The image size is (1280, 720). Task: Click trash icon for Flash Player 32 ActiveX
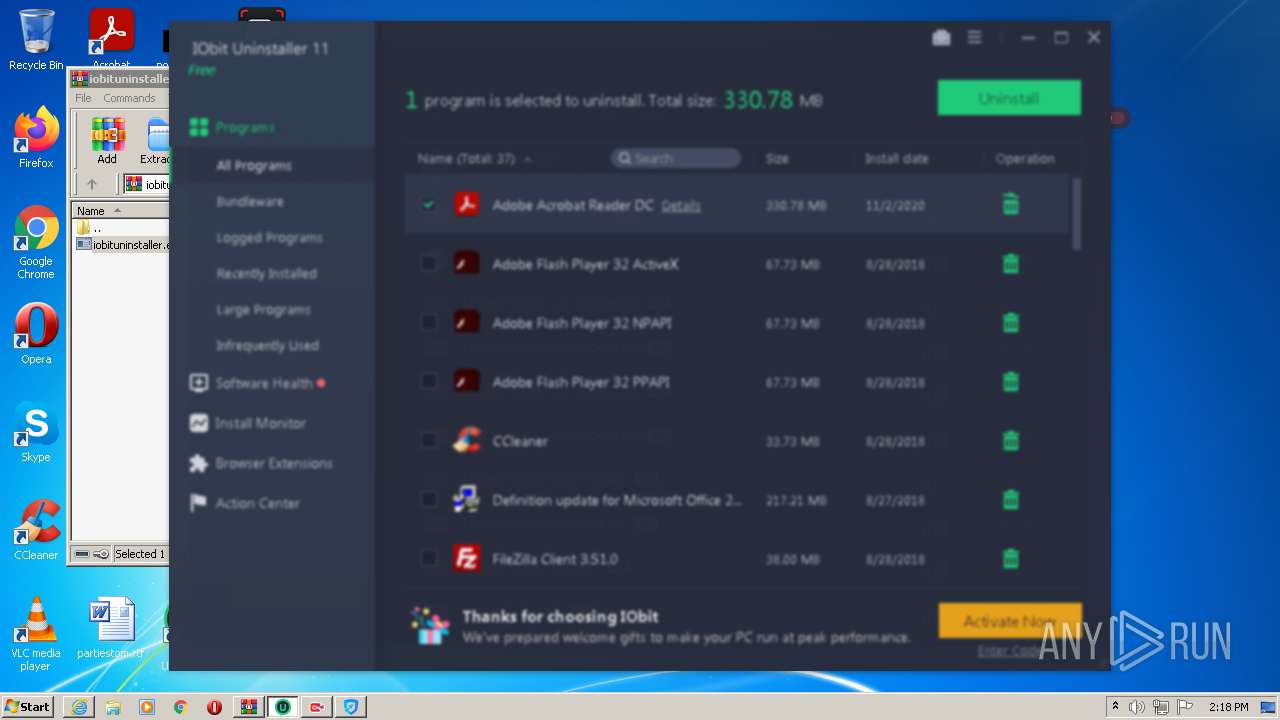tap(1010, 264)
